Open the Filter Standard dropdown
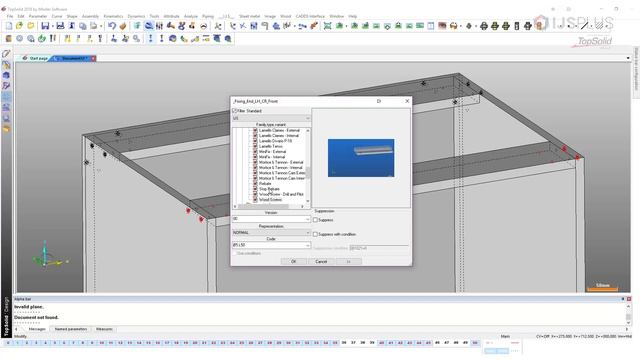The height and width of the screenshot is (360, 640). pyautogui.click(x=271, y=118)
